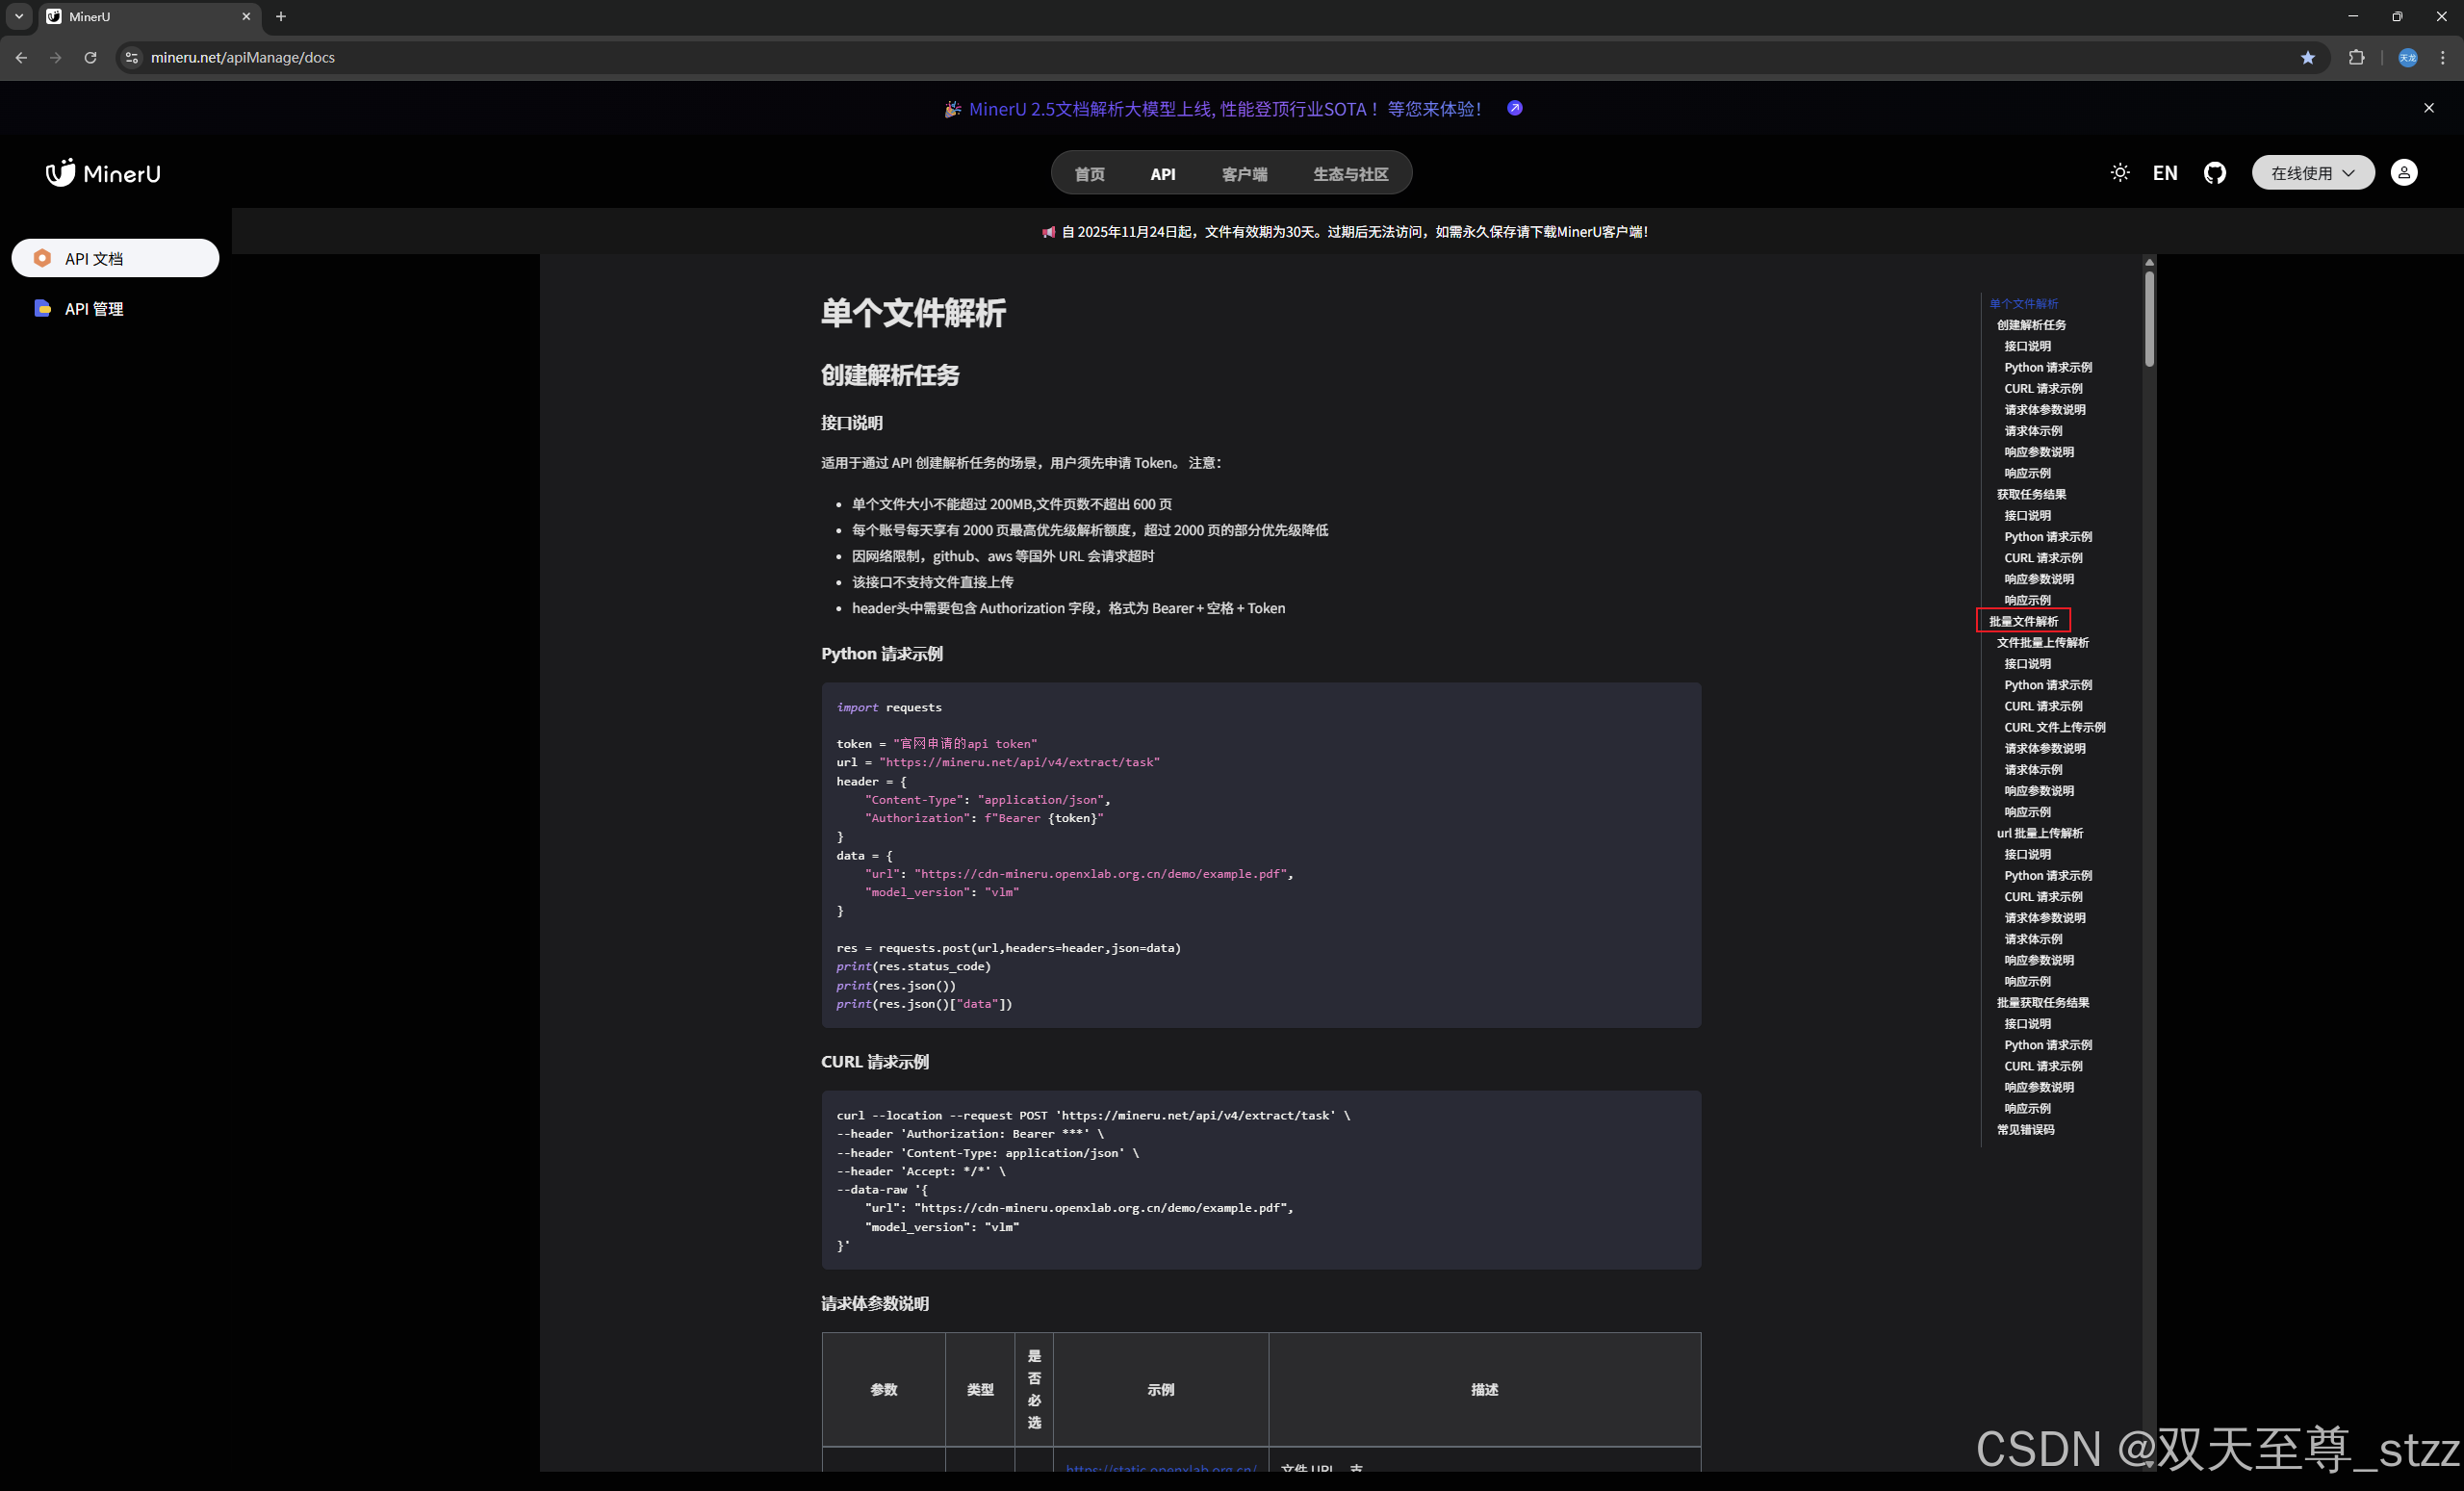Click the browser back arrow
2464x1491 pixels.
(x=21, y=58)
